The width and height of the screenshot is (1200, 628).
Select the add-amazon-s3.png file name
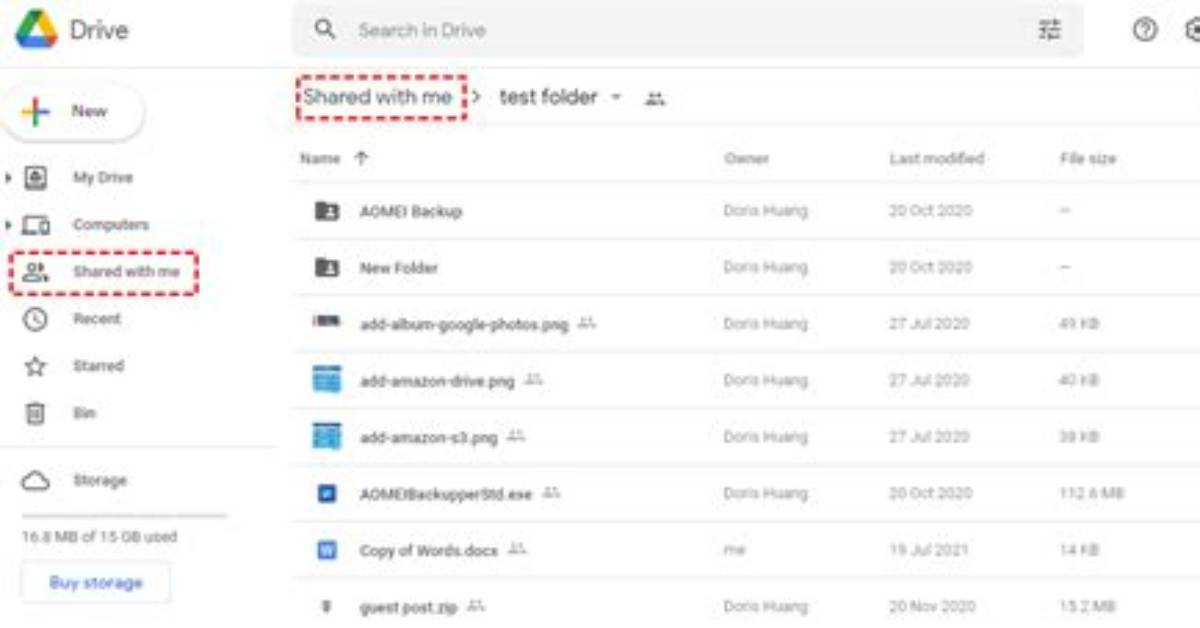pos(428,437)
